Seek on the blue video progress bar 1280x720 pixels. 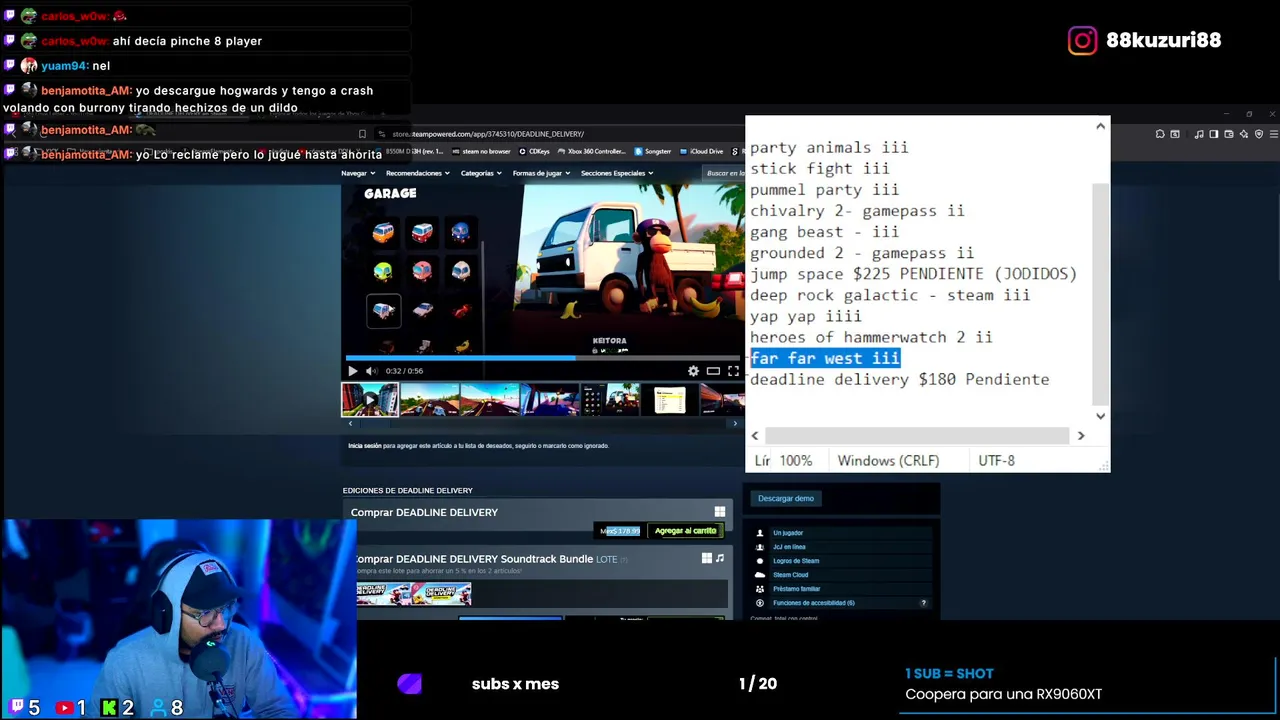click(x=543, y=357)
